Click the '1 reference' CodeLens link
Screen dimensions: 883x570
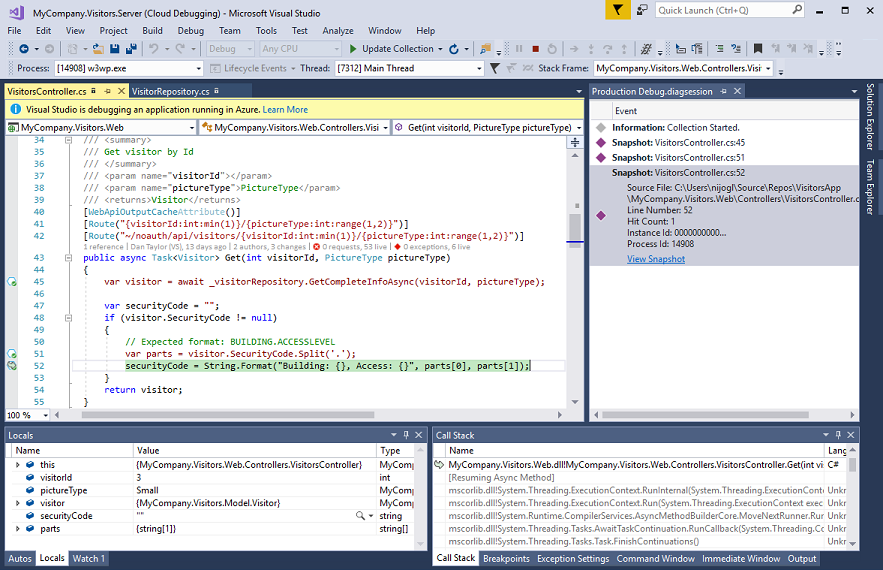103,247
